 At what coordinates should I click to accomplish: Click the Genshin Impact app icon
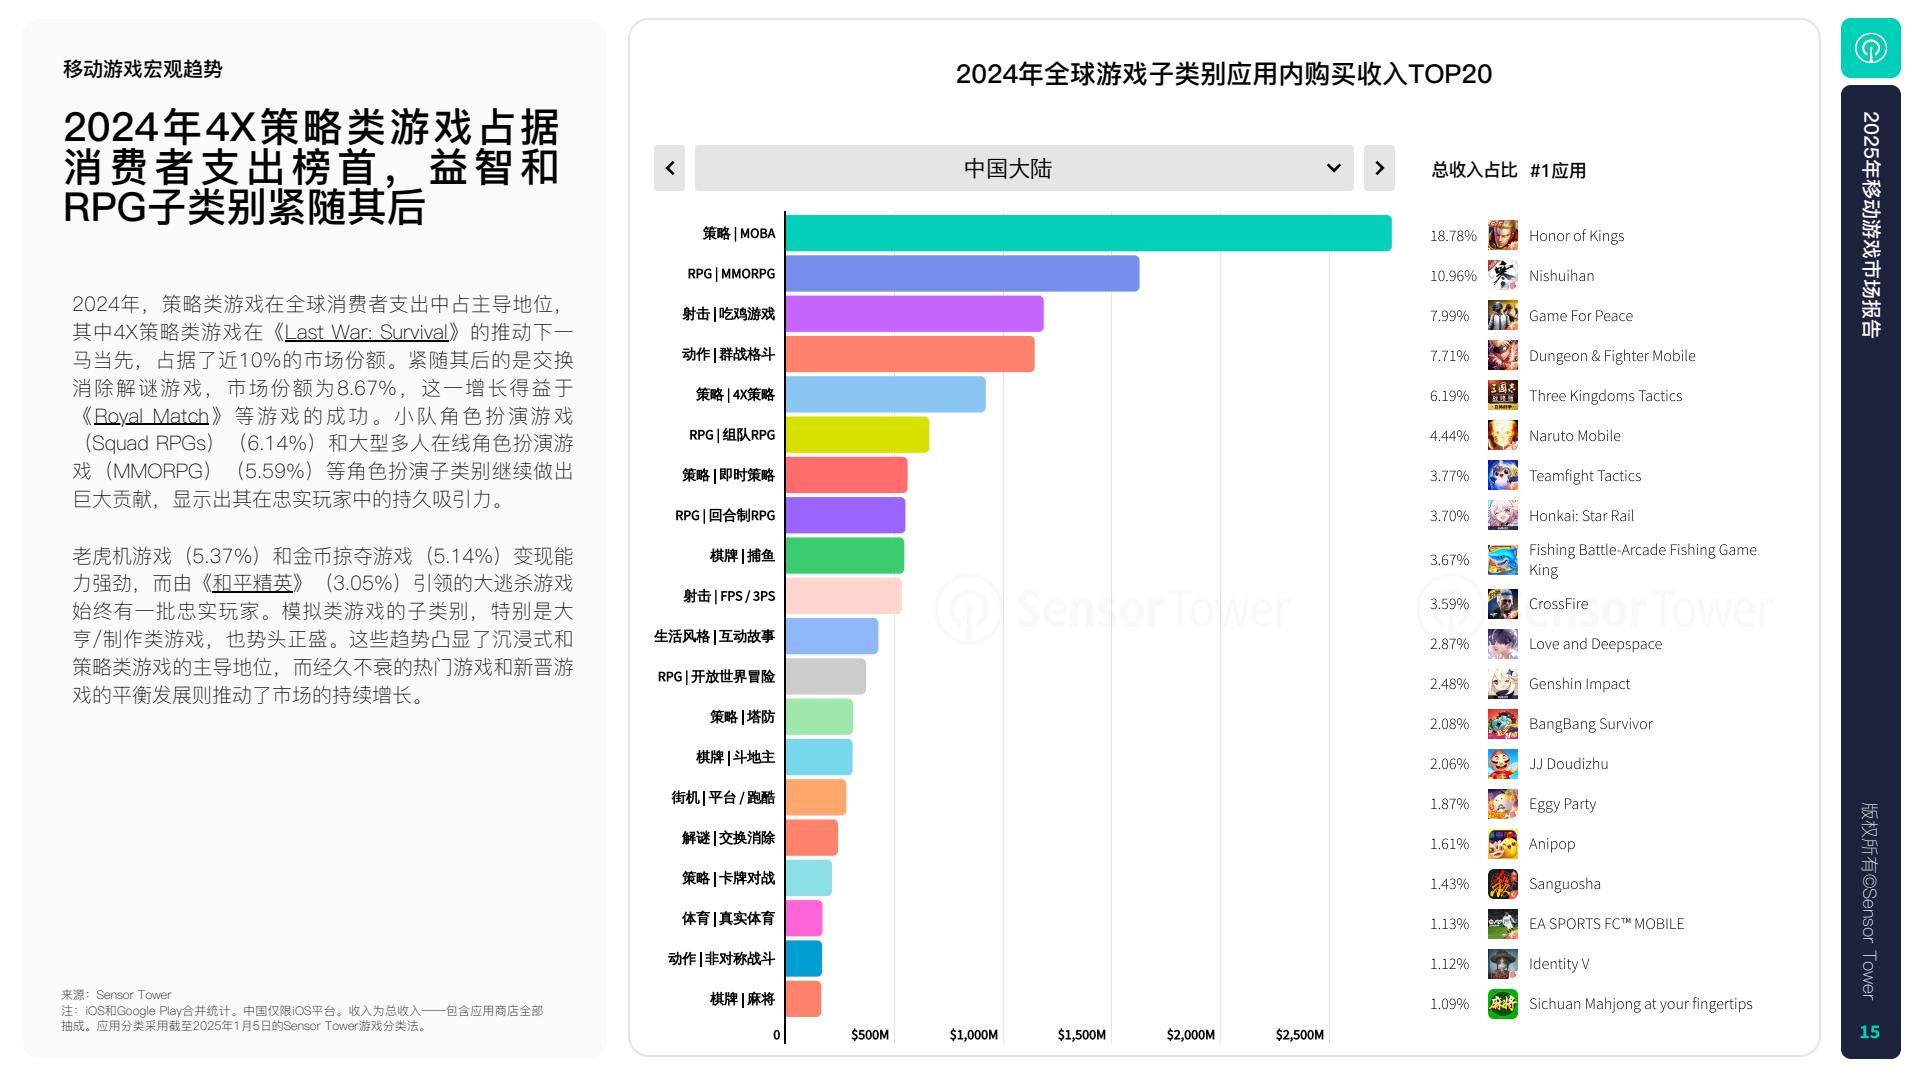(x=1502, y=683)
